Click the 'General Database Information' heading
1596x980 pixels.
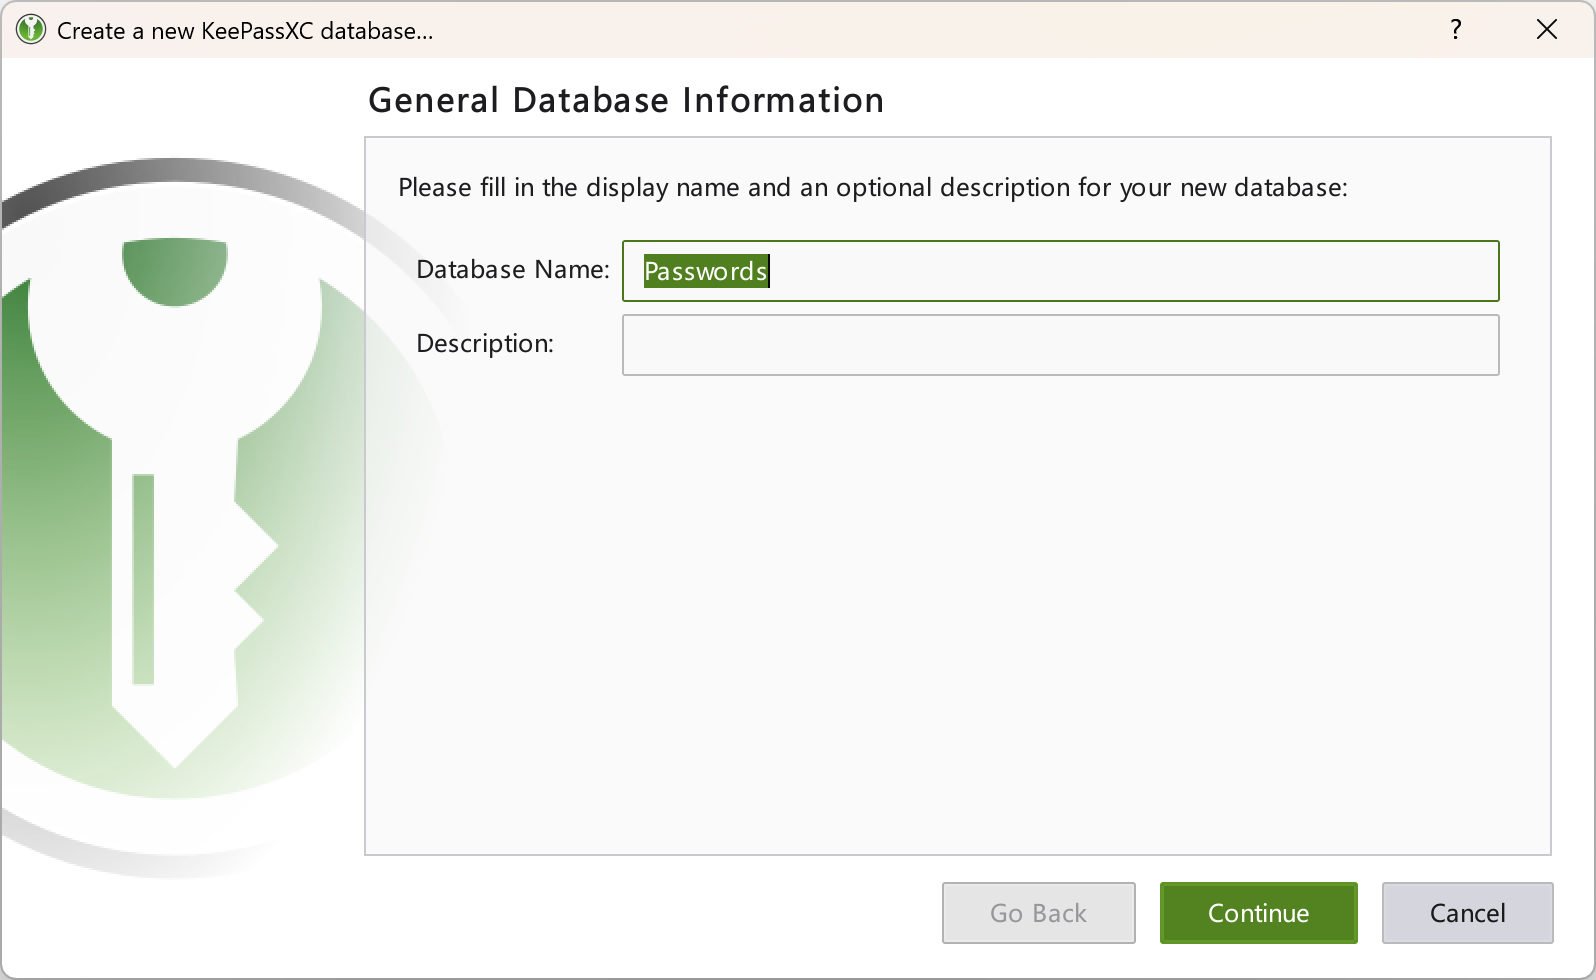point(626,100)
